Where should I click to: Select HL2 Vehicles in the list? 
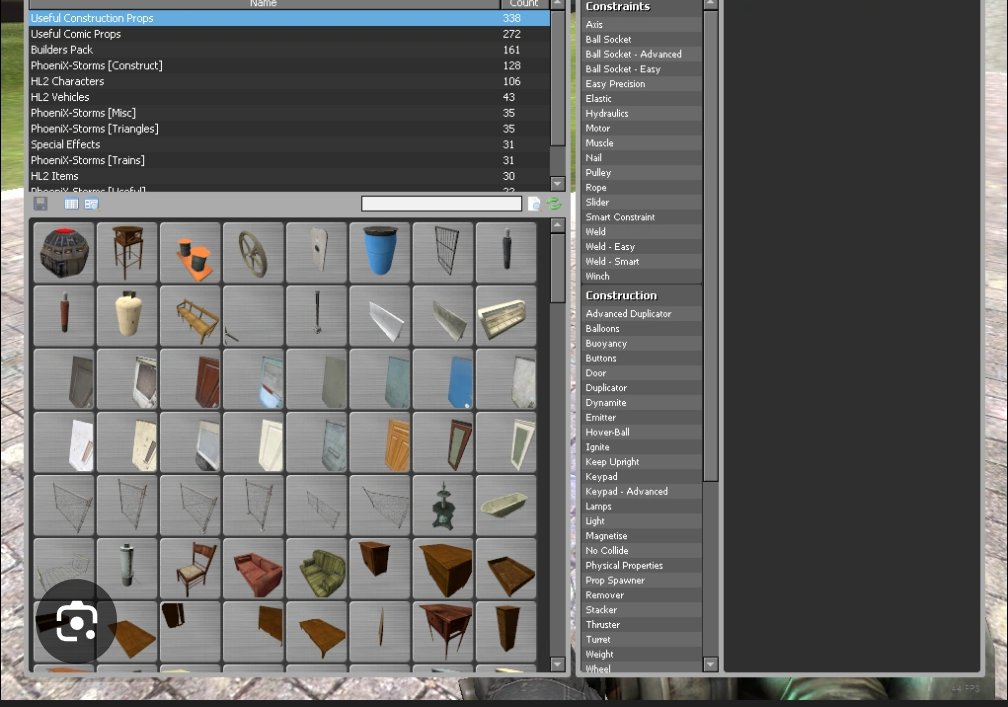coord(289,97)
